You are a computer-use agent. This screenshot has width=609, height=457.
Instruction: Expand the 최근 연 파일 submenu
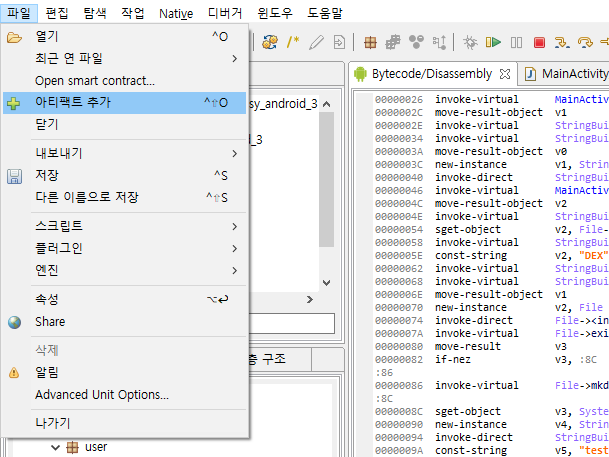click(x=124, y=59)
